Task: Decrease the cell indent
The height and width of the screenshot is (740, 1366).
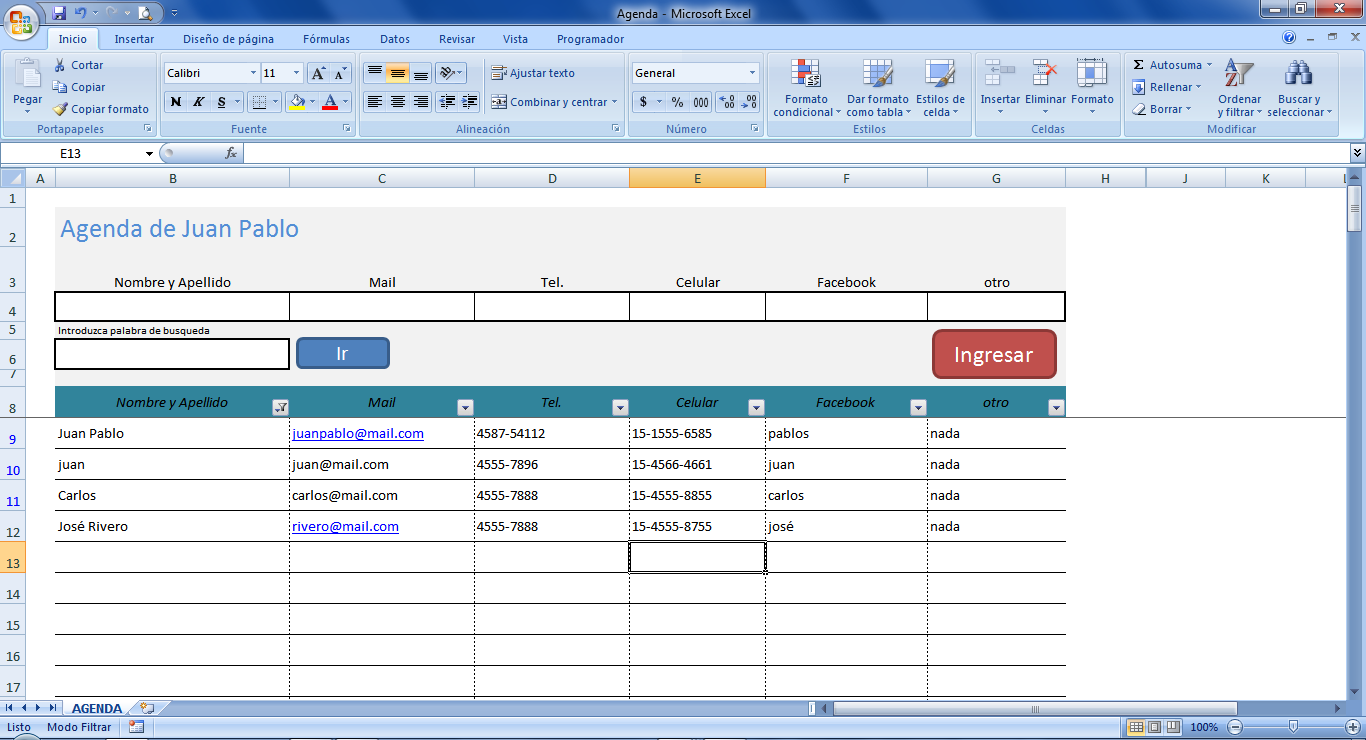Action: click(x=447, y=102)
